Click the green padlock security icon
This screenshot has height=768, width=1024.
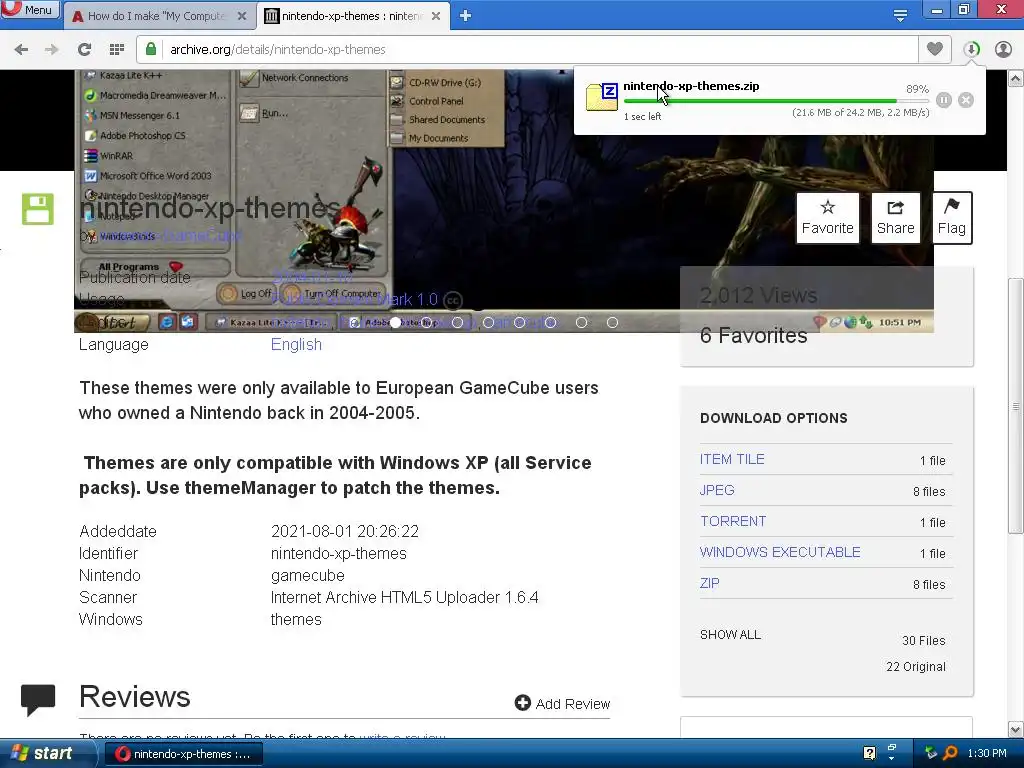tap(151, 49)
